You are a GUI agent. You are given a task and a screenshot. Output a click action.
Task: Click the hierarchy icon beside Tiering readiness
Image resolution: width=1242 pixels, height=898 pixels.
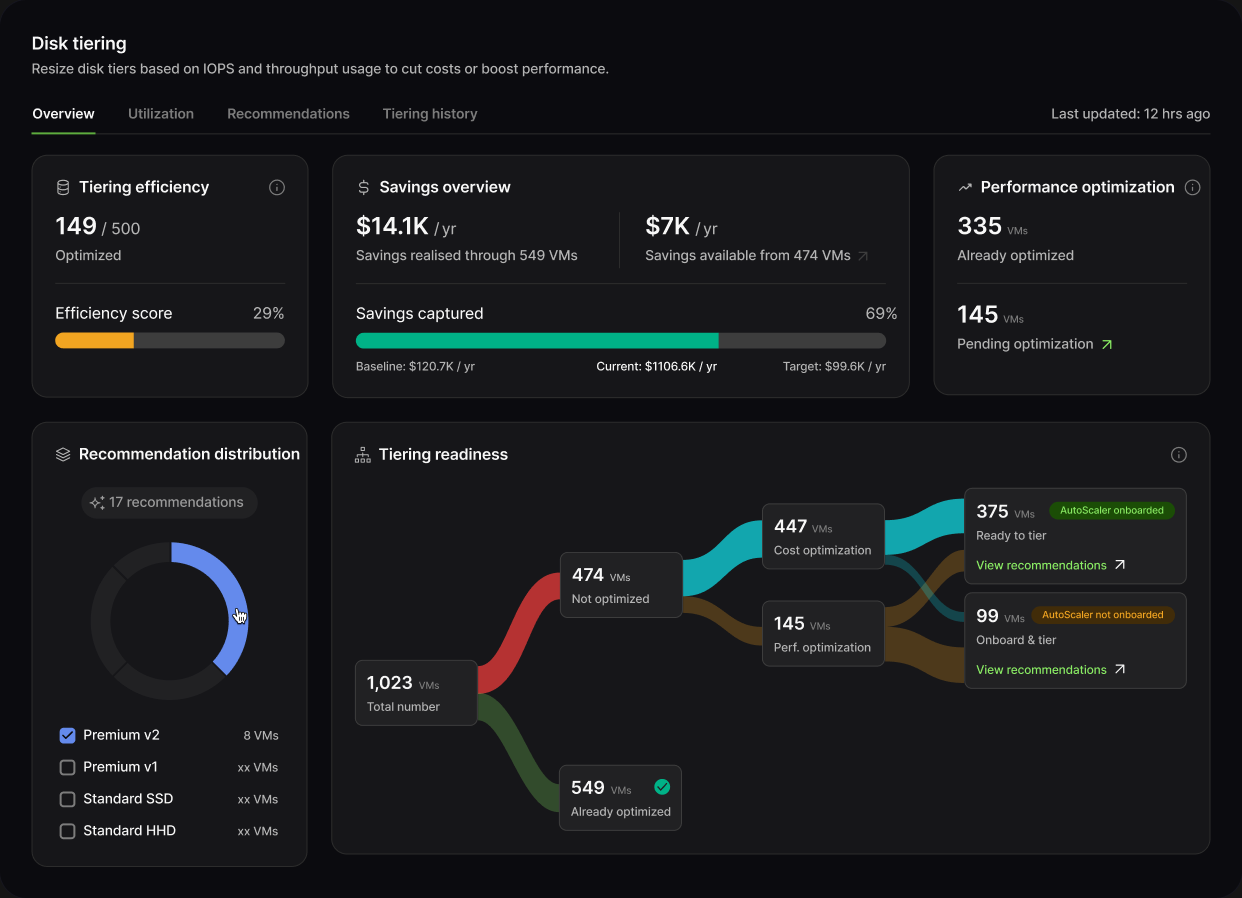click(x=363, y=455)
